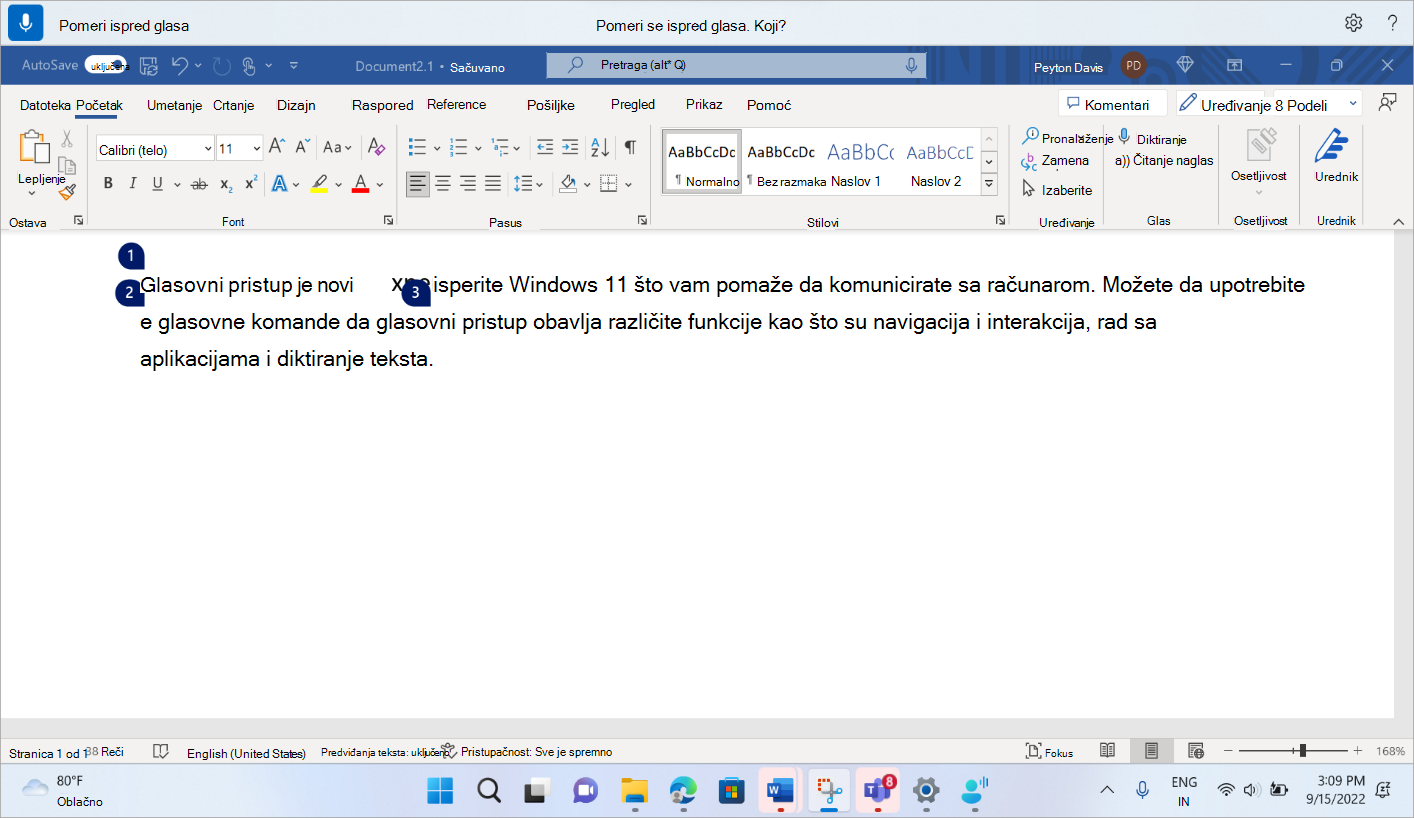Click the Zamena replace button

(x=1055, y=161)
